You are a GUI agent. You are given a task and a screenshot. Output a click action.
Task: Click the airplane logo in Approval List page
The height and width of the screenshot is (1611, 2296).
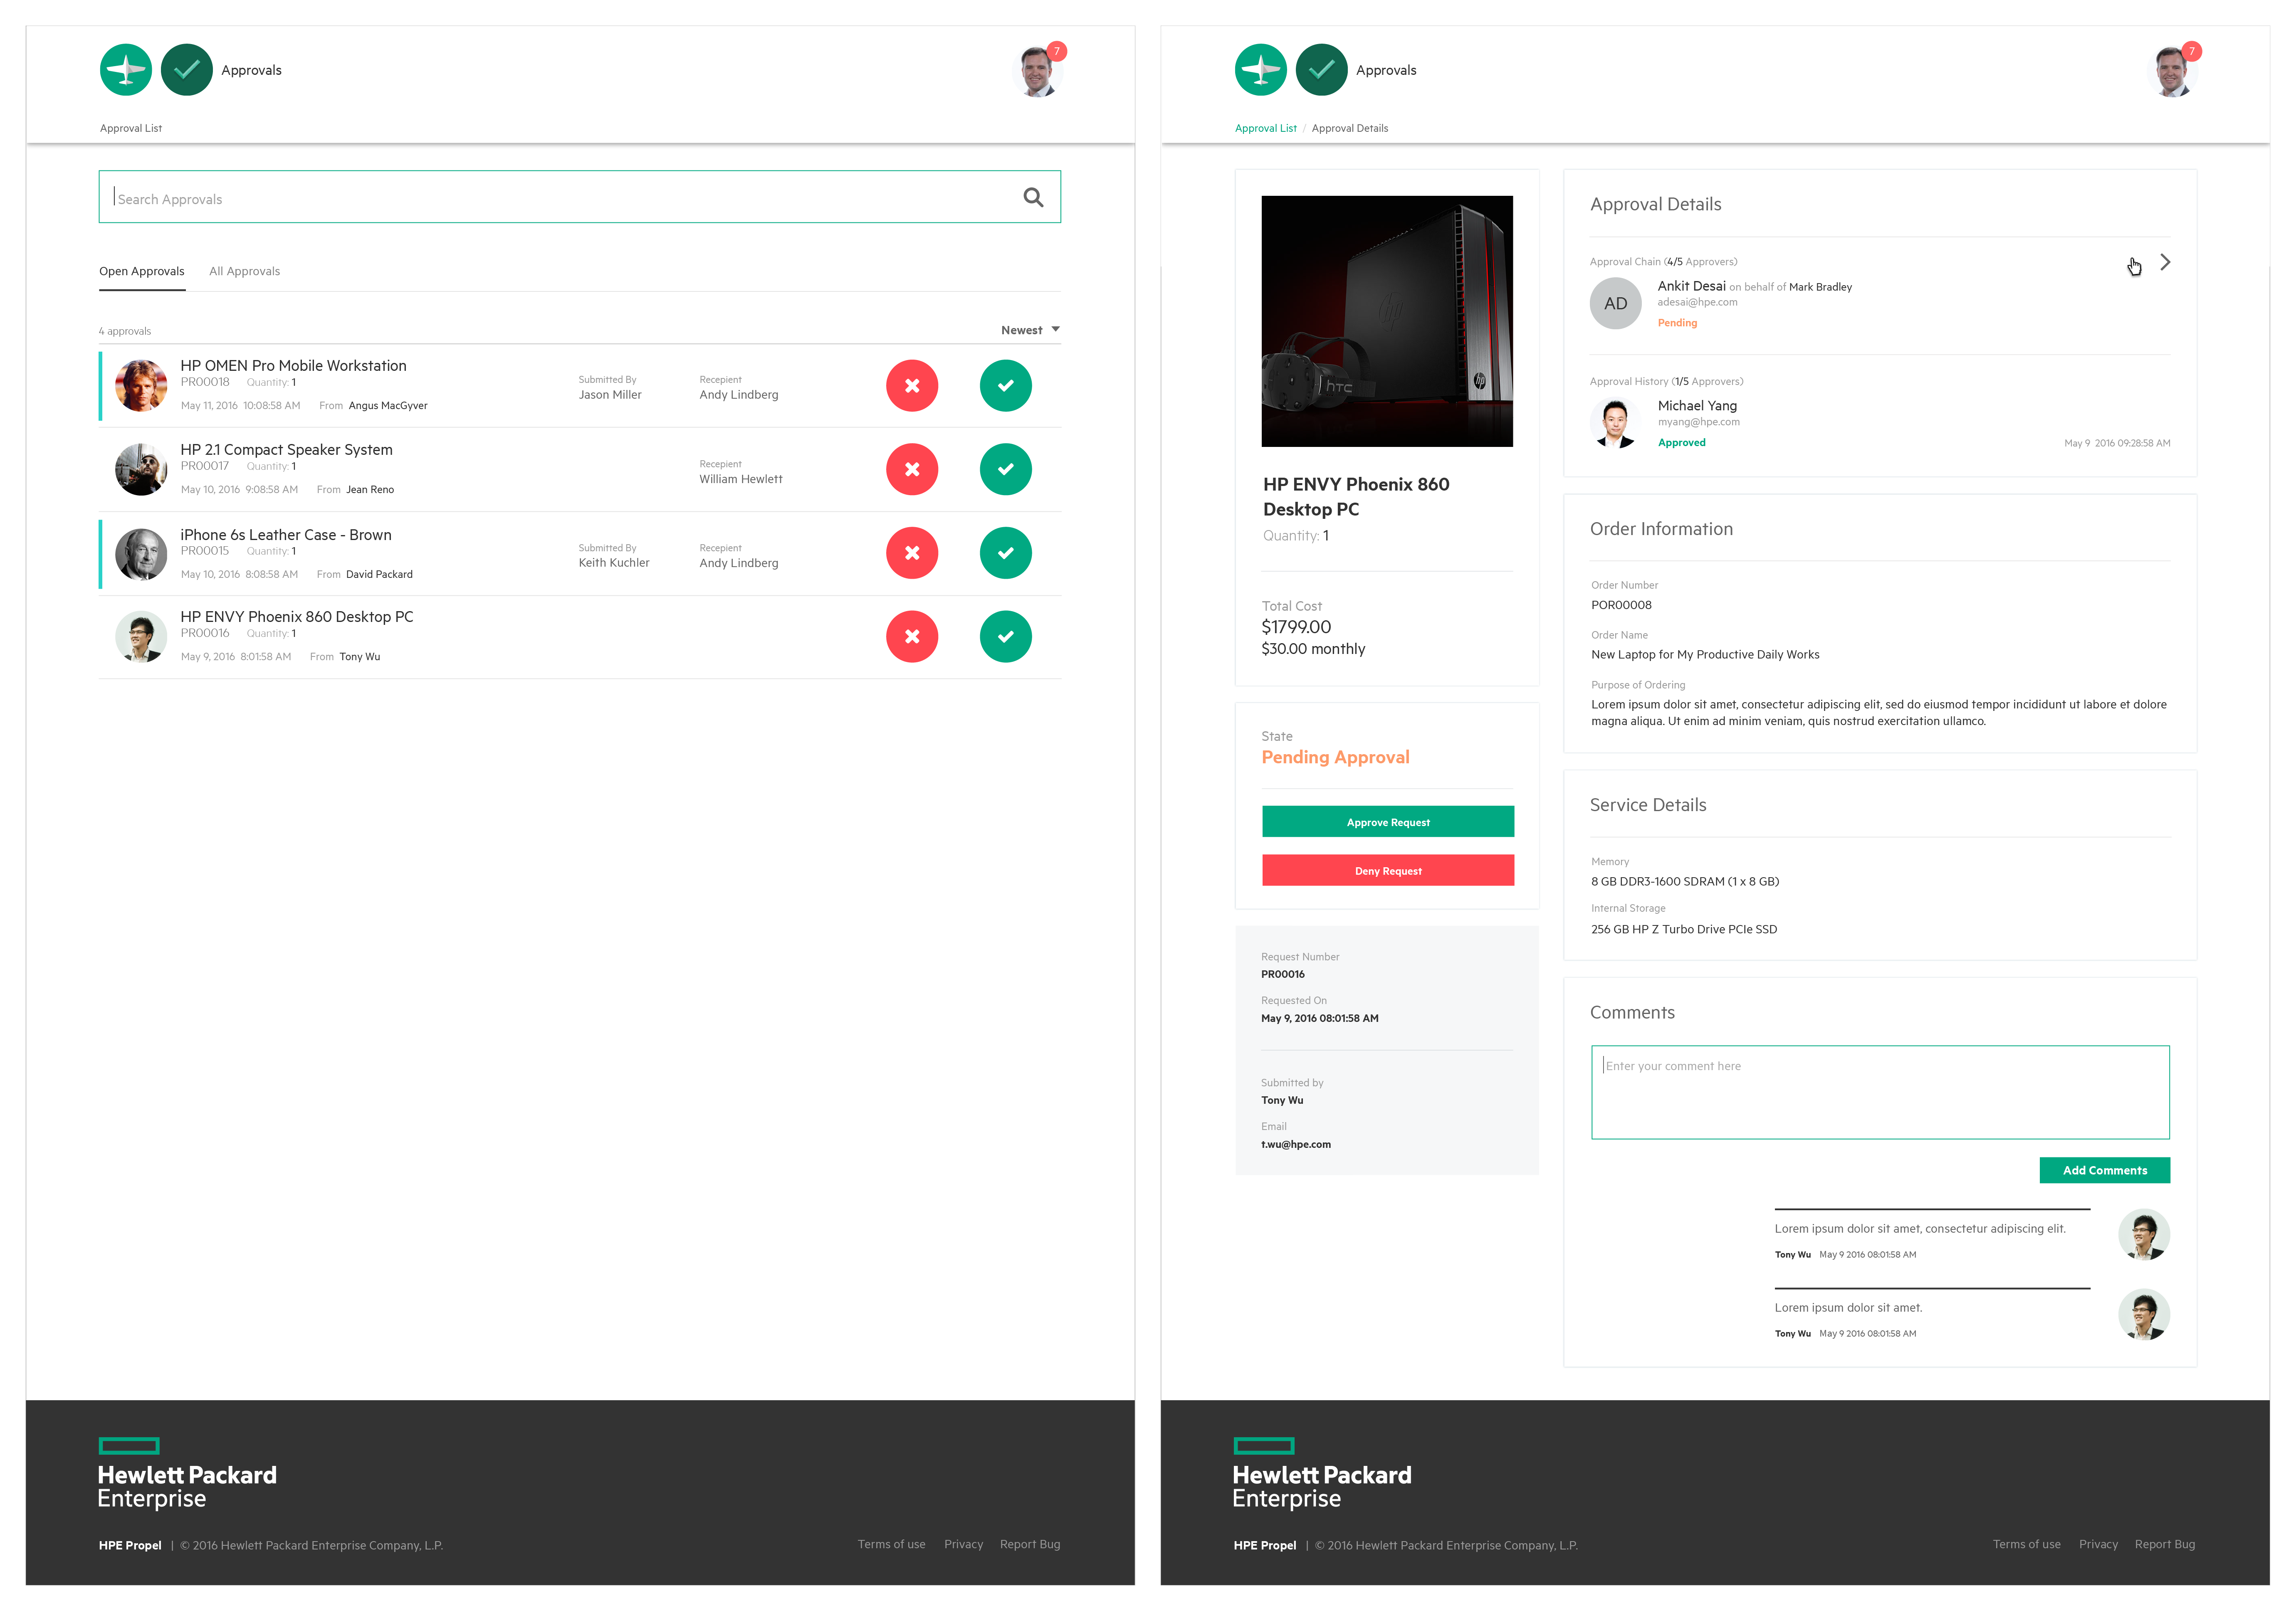tap(126, 70)
